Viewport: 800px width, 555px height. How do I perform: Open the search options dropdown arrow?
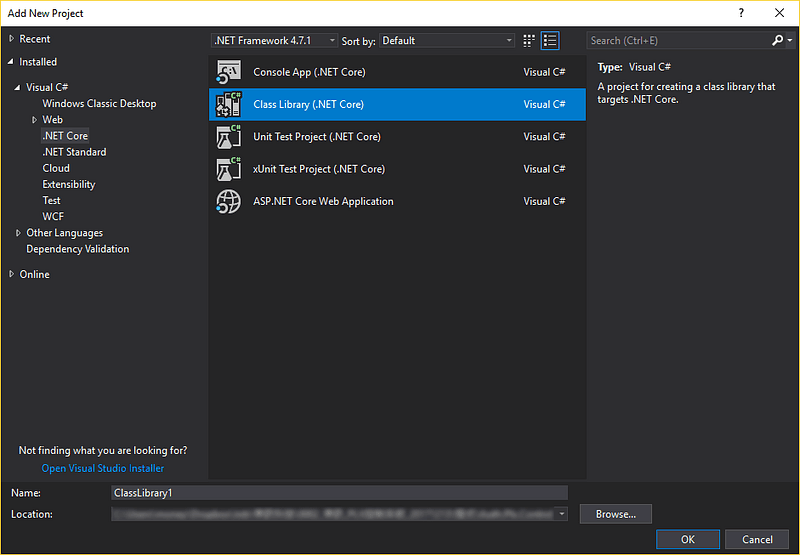pyautogui.click(x=790, y=40)
